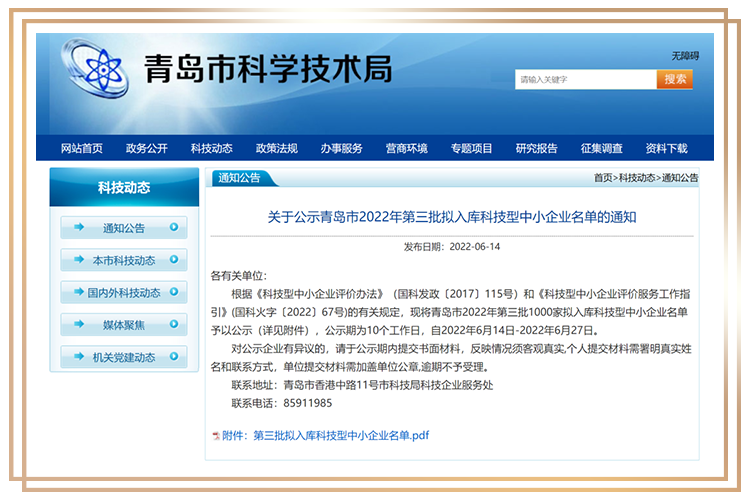The image size is (750, 500).
Task: Click the atom logo of 青岛市科学技术局
Action: pyautogui.click(x=93, y=73)
